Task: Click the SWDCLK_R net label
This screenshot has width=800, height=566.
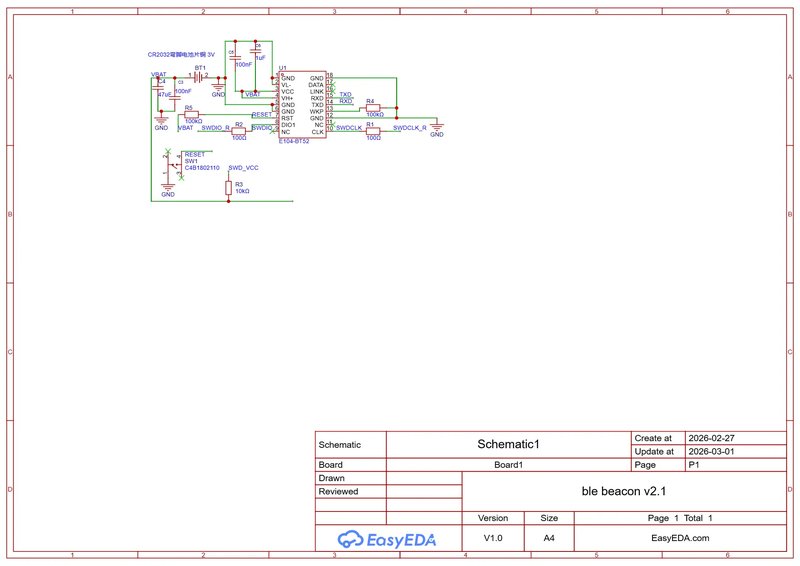Action: [x=410, y=128]
